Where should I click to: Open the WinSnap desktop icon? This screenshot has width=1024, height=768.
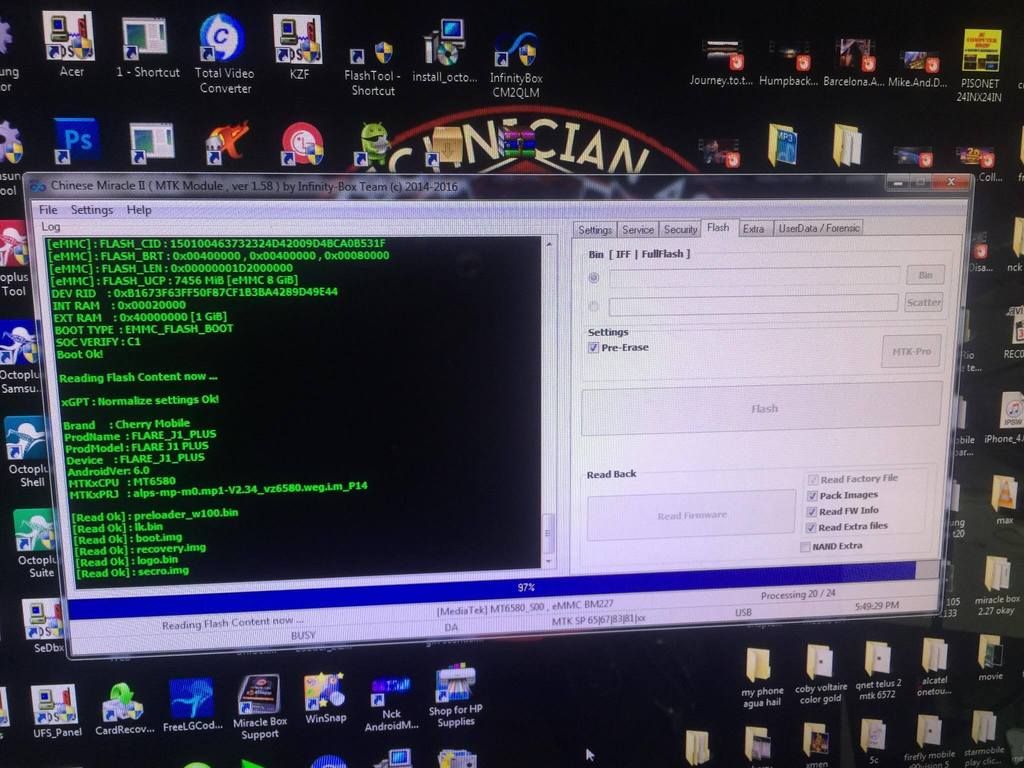click(325, 692)
